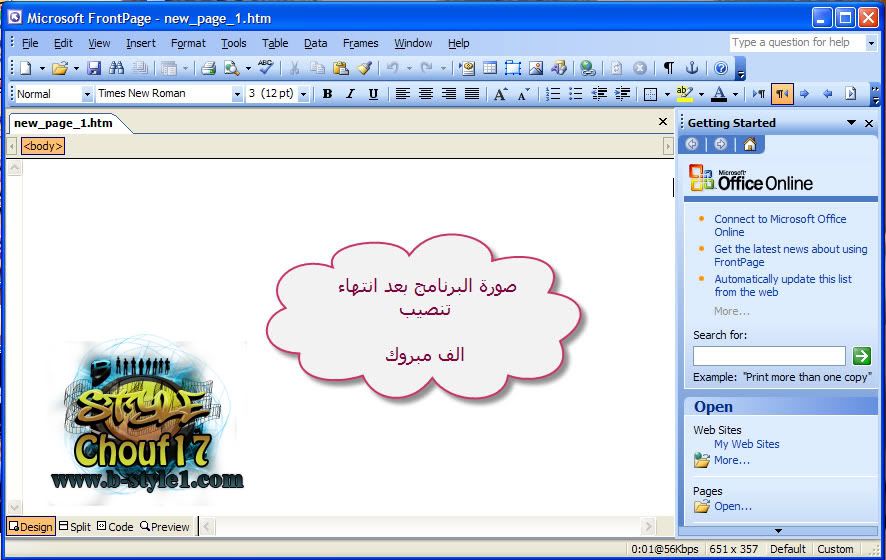886x560 pixels.
Task: Open the File menu
Action: (x=30, y=44)
